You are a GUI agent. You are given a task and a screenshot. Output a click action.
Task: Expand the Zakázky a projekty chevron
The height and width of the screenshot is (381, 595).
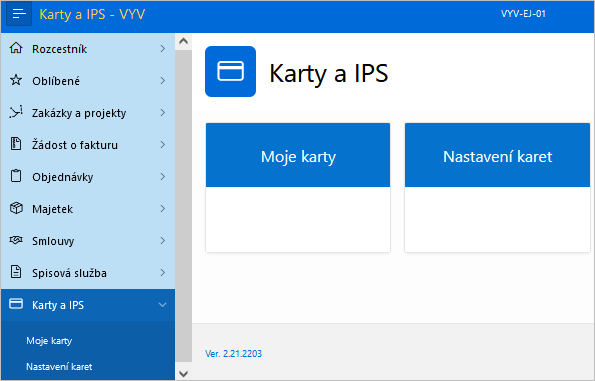[x=162, y=113]
